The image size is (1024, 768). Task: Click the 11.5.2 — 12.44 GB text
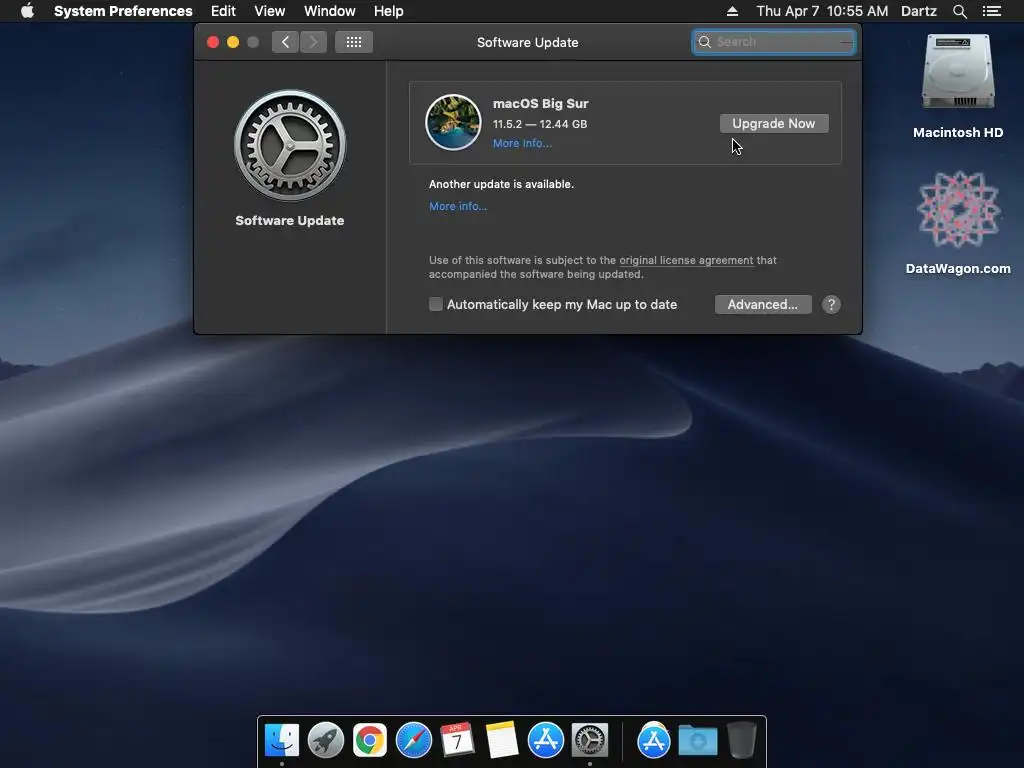point(539,124)
